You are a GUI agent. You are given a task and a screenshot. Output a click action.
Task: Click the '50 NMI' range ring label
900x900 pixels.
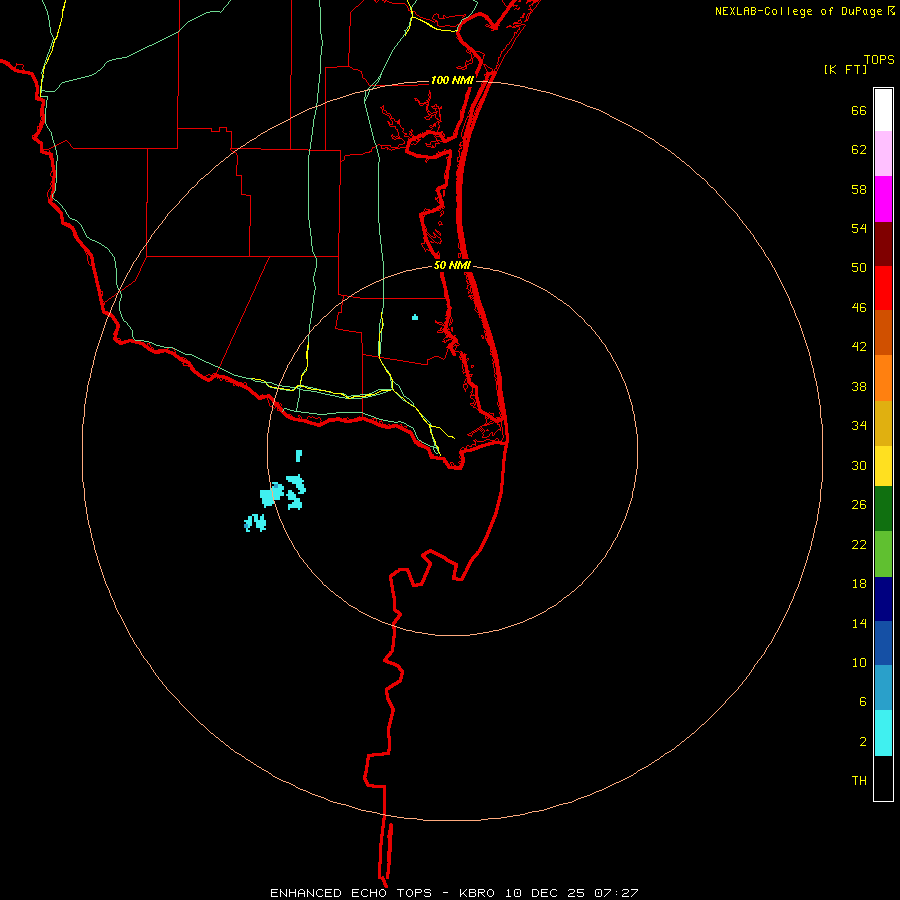point(452,265)
